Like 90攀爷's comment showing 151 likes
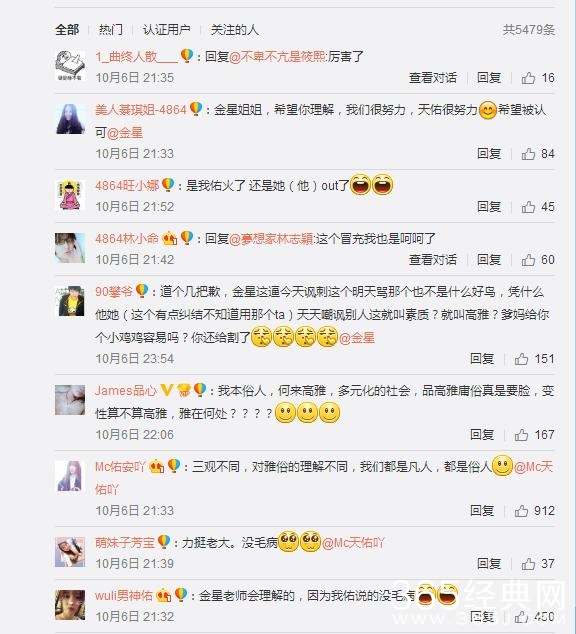Viewport: 576px width, 634px height. coord(521,359)
